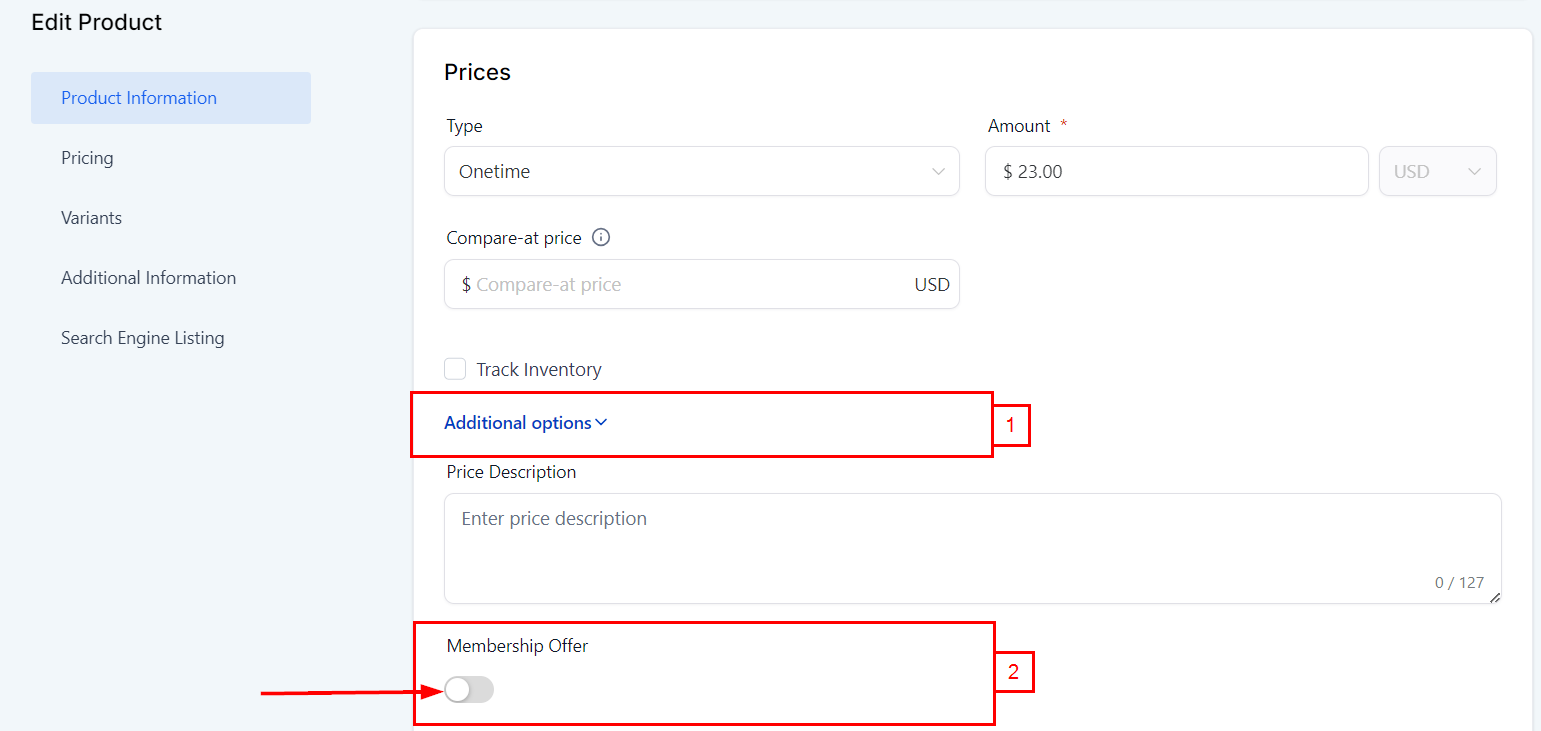
Task: Click the chevron beside Additional options
Action: 601,422
